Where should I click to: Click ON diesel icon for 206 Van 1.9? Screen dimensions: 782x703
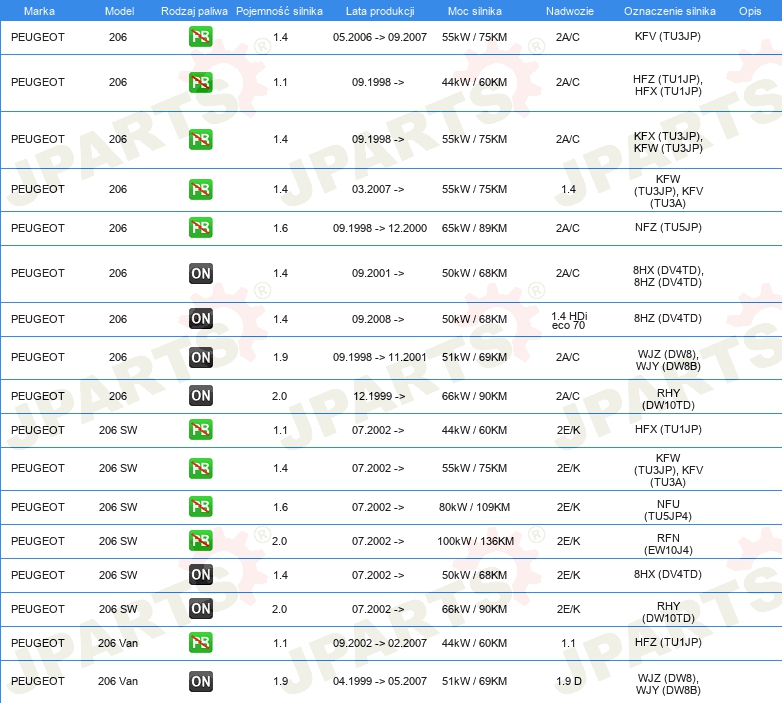click(x=200, y=681)
